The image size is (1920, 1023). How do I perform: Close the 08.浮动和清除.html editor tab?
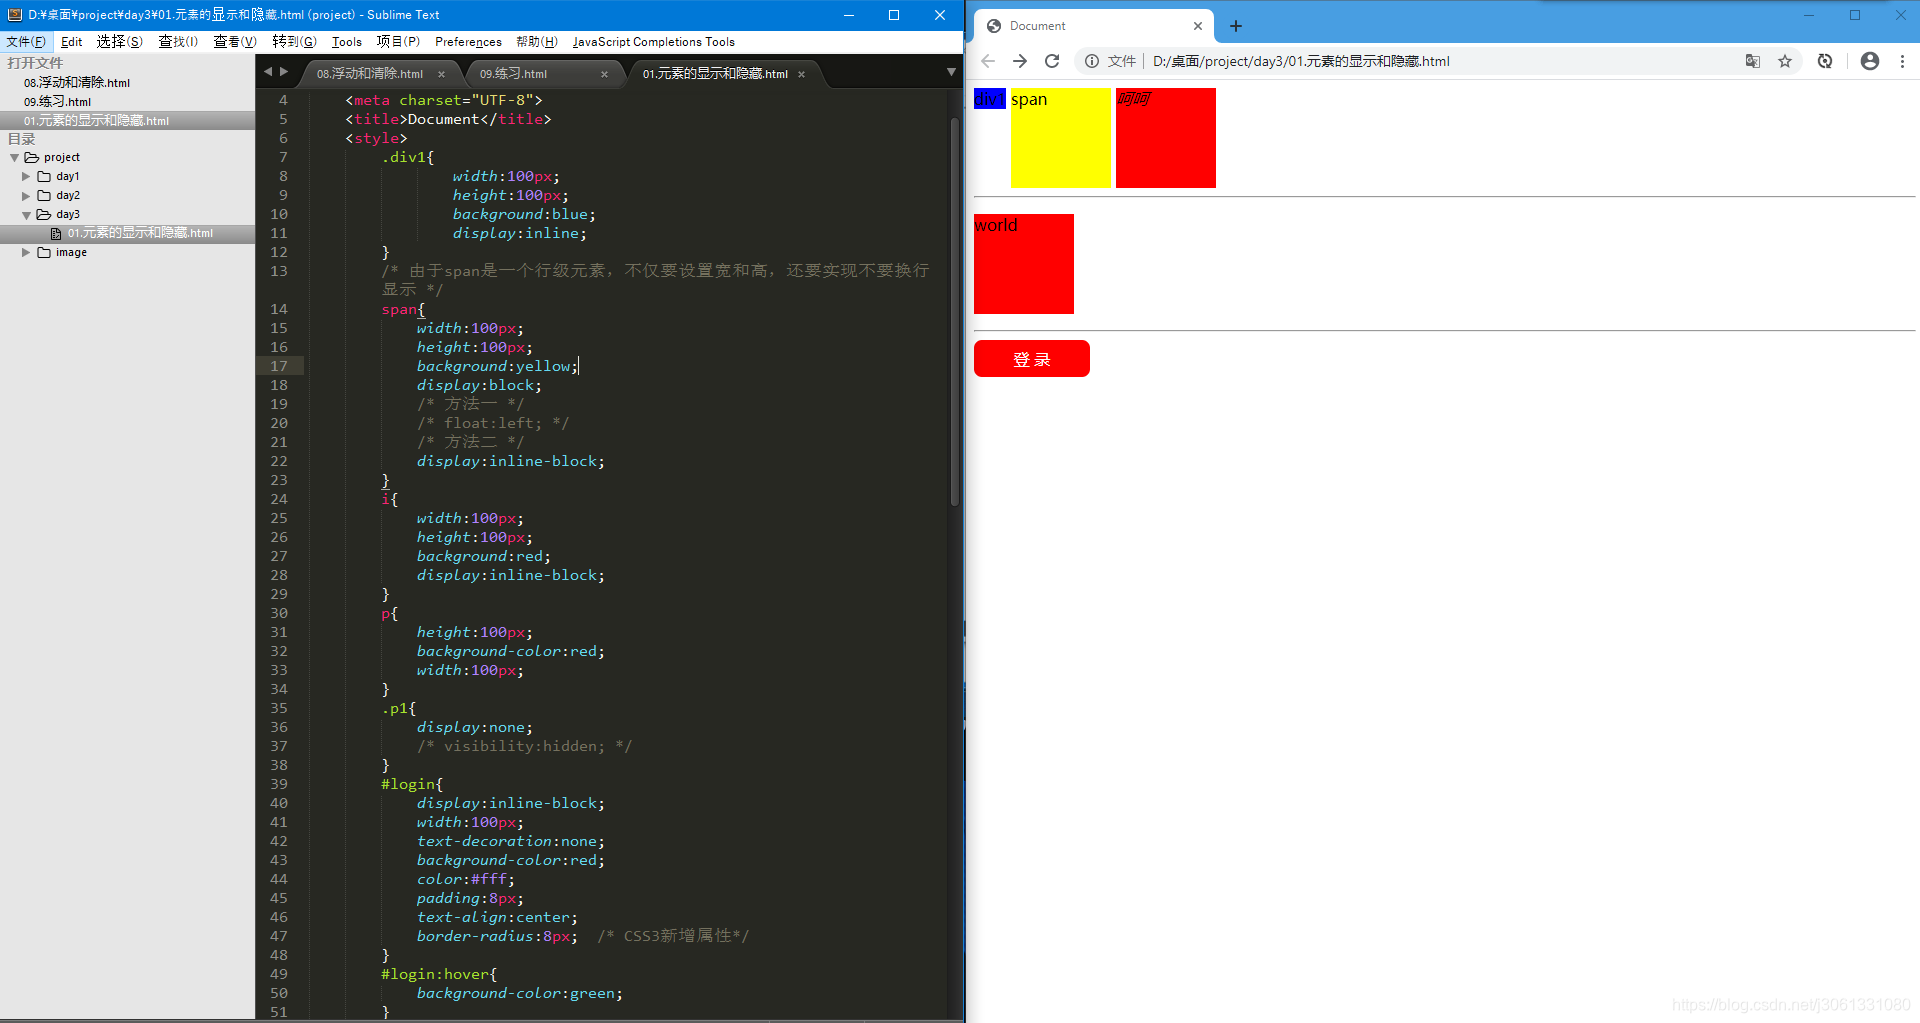pyautogui.click(x=441, y=74)
